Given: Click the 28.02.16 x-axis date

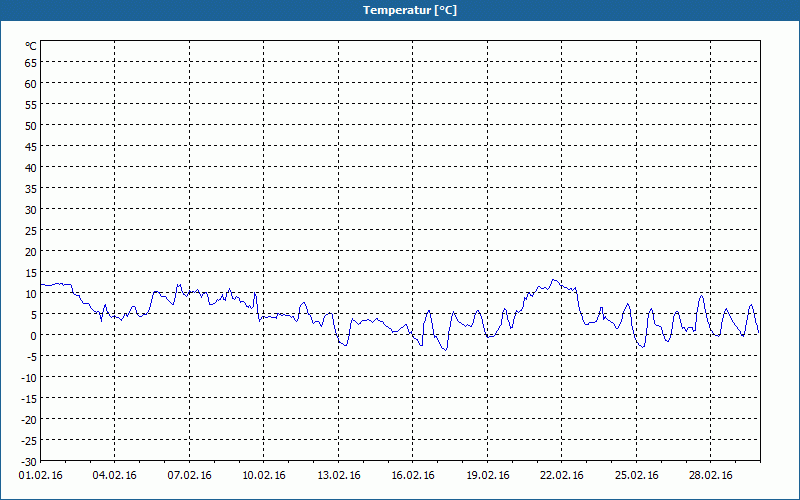Looking at the screenshot, I should 709,476.
